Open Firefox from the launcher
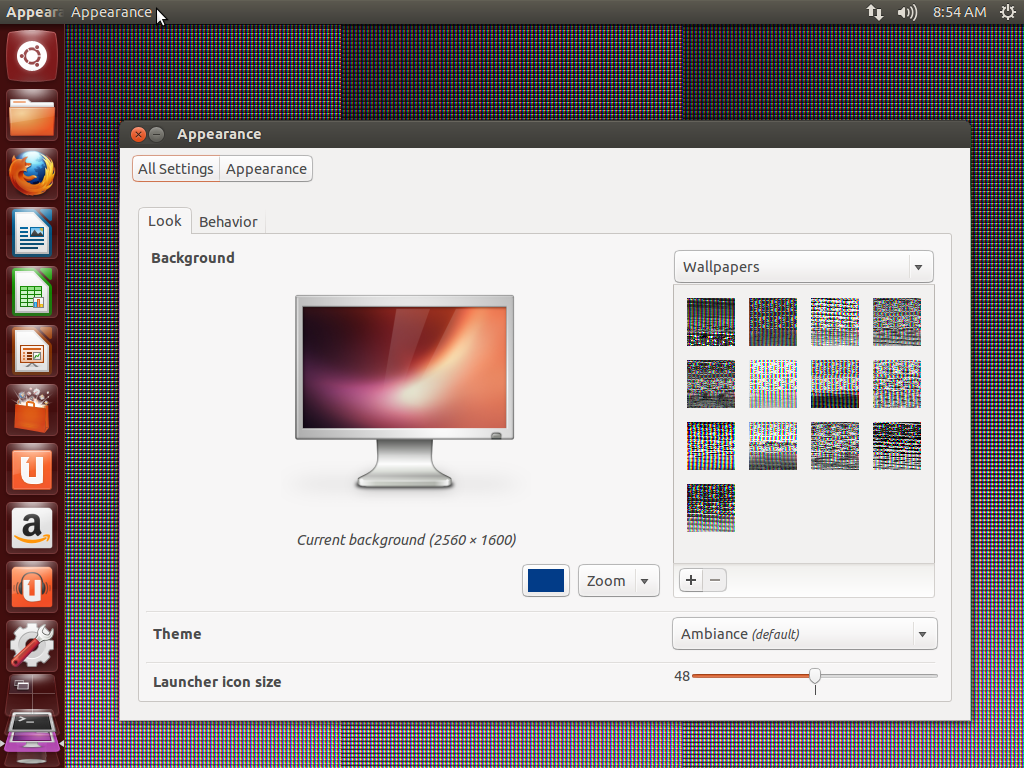 pos(32,175)
